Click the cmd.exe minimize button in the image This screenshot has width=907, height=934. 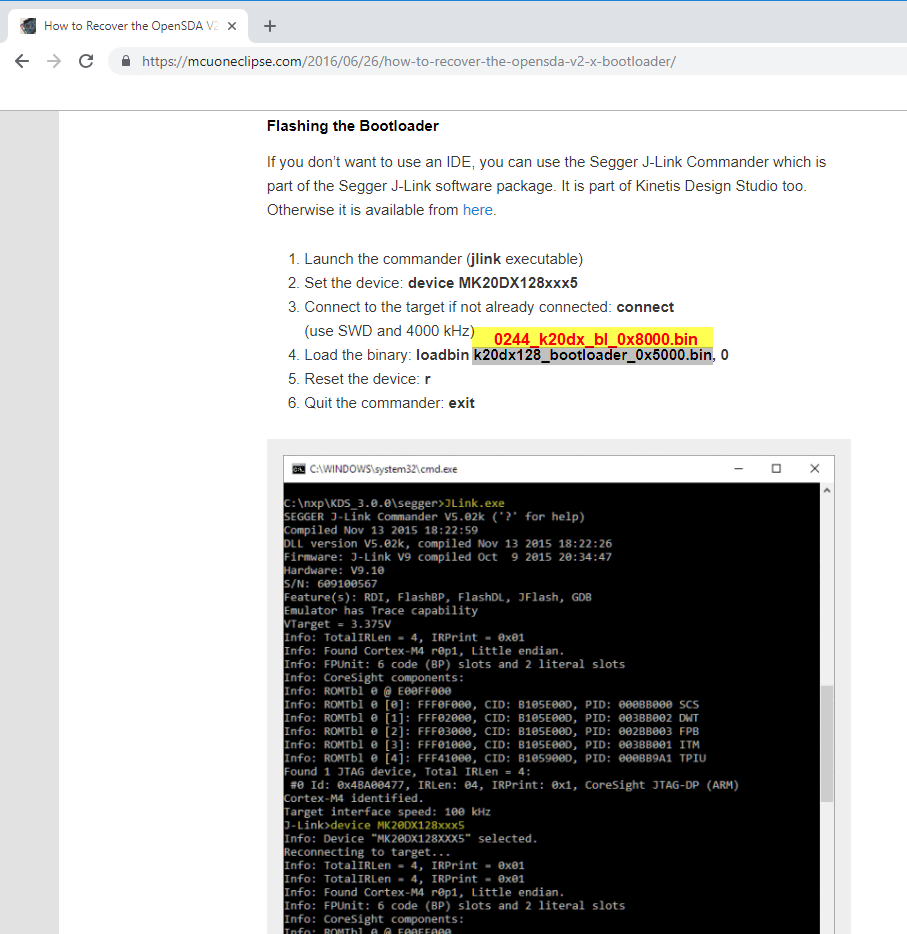(x=738, y=469)
